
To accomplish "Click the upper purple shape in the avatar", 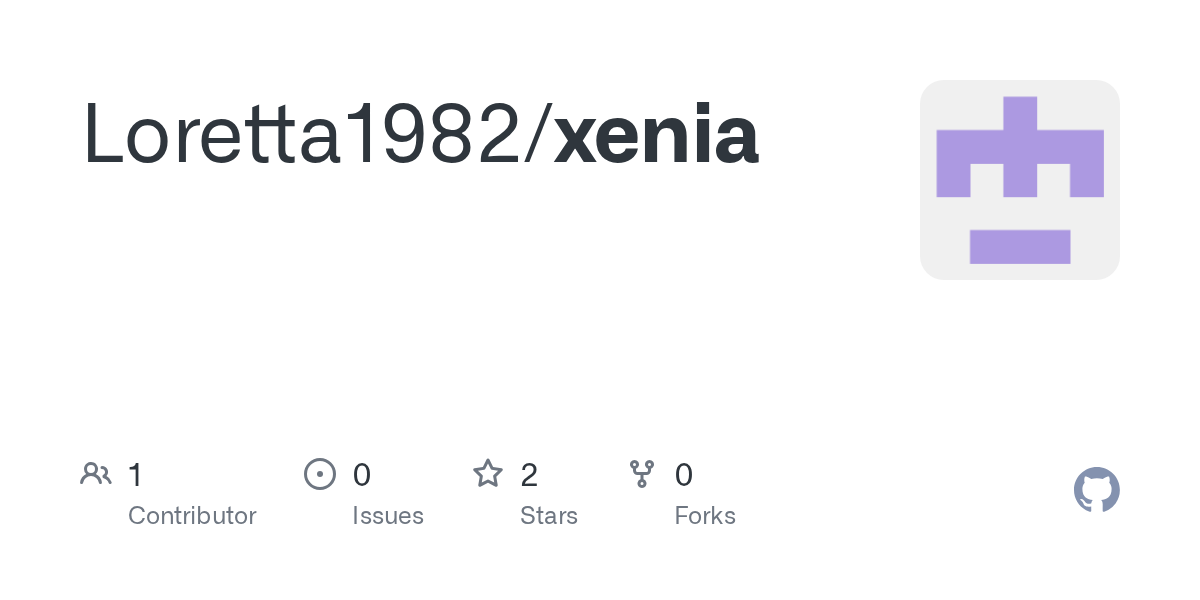I will pyautogui.click(x=1020, y=148).
